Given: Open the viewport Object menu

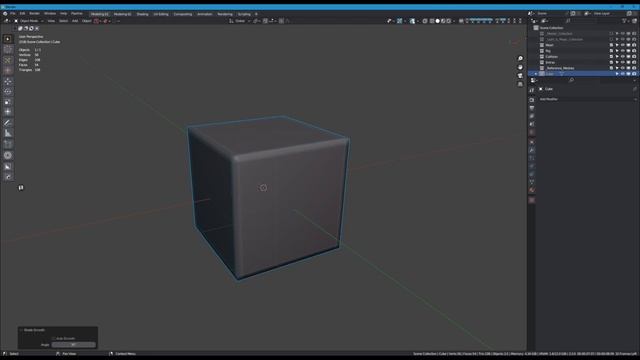Looking at the screenshot, I should pyautogui.click(x=87, y=21).
